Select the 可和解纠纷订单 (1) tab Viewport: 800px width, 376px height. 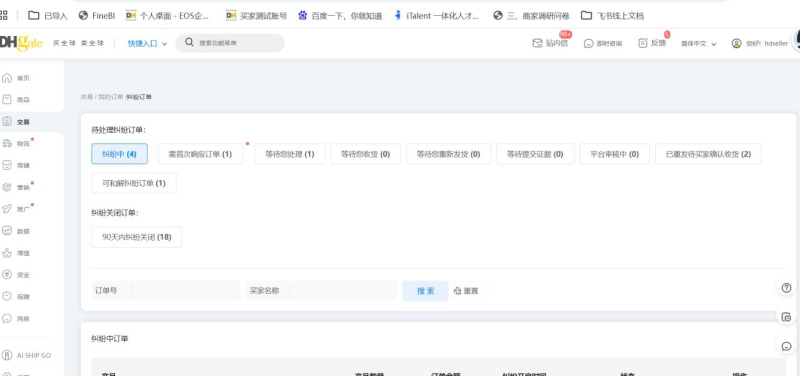click(x=134, y=183)
